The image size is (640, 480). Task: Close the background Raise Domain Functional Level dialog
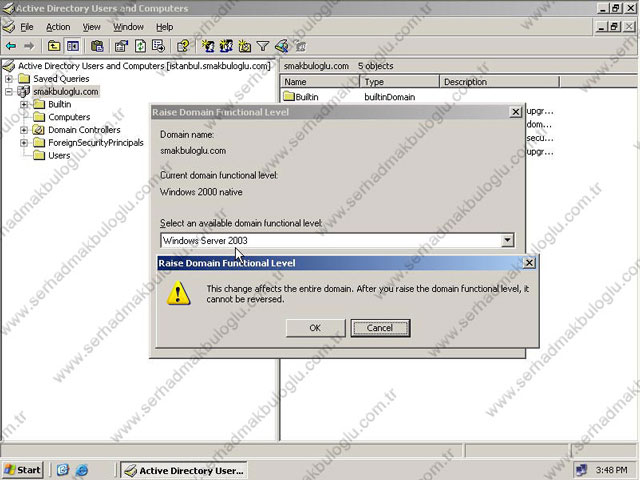[x=516, y=112]
